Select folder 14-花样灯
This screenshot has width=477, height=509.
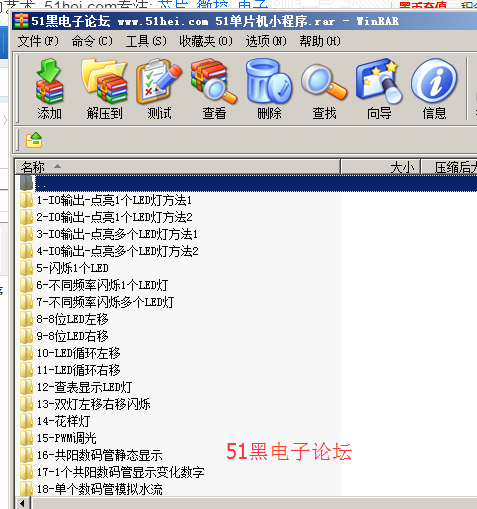(63, 421)
